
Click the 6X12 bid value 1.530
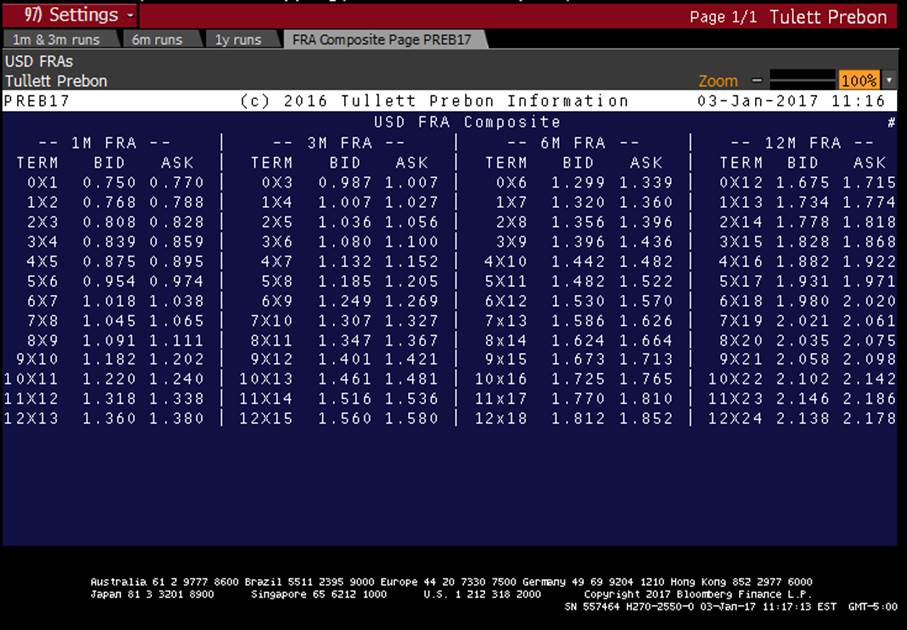point(578,301)
